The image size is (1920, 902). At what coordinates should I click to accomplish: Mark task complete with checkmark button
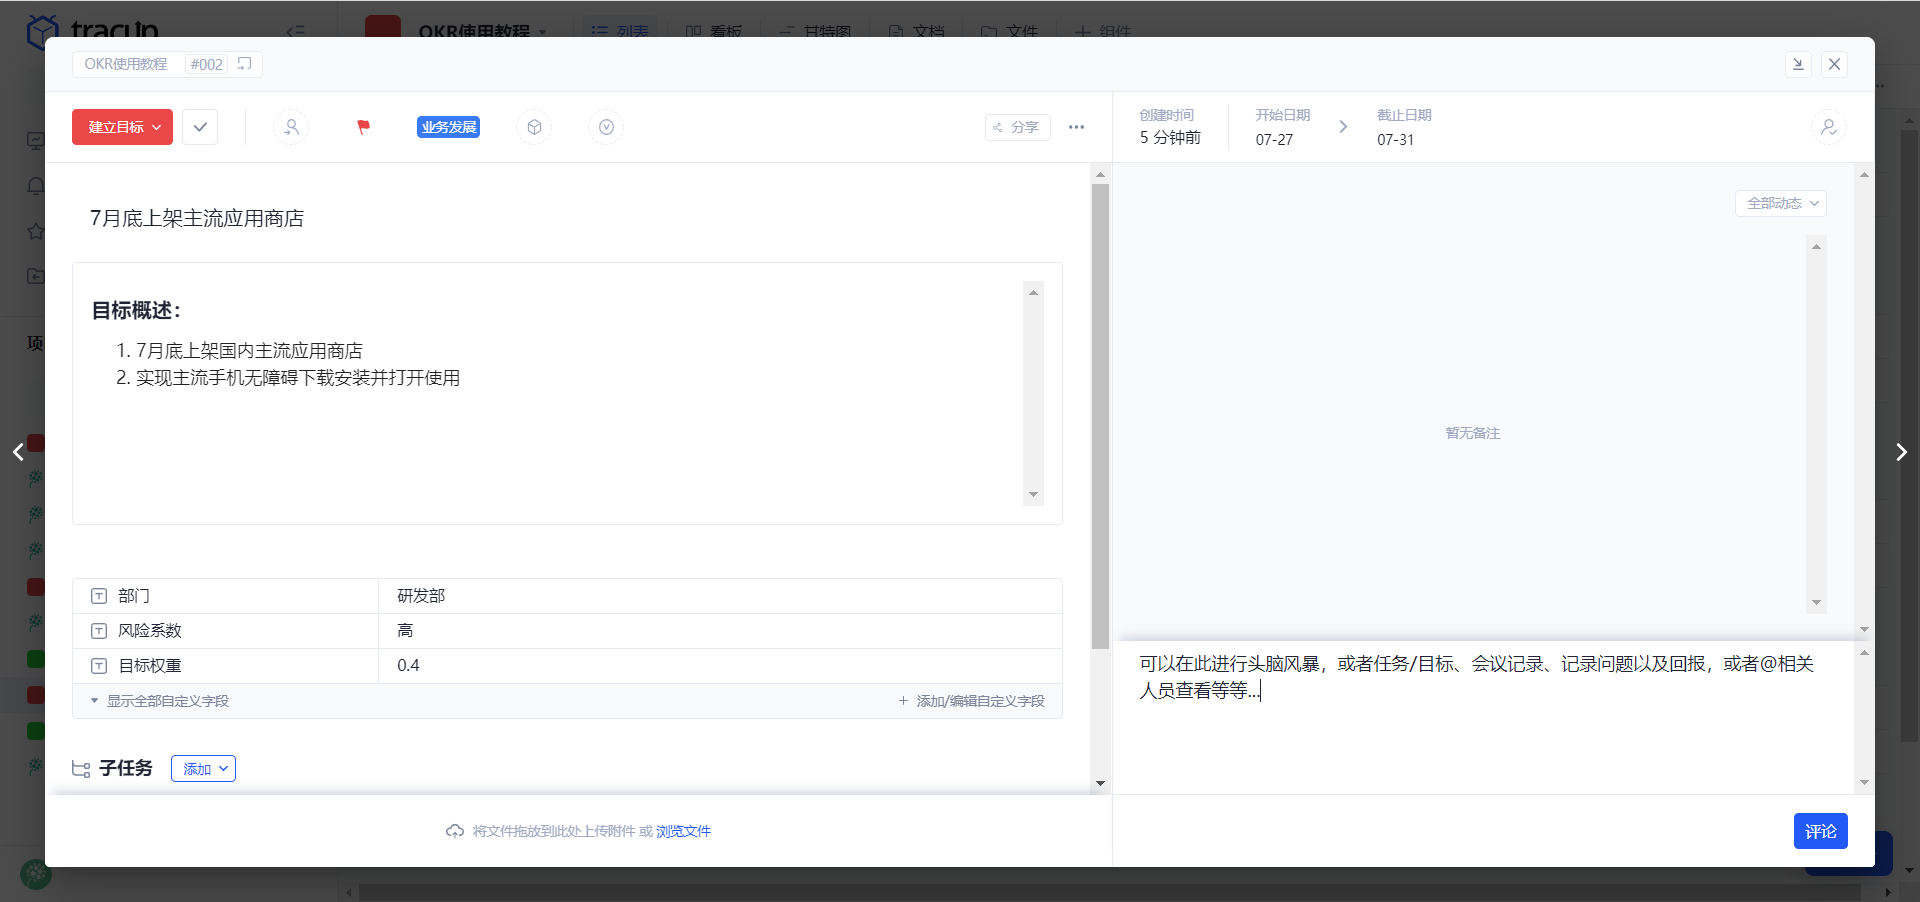point(200,127)
